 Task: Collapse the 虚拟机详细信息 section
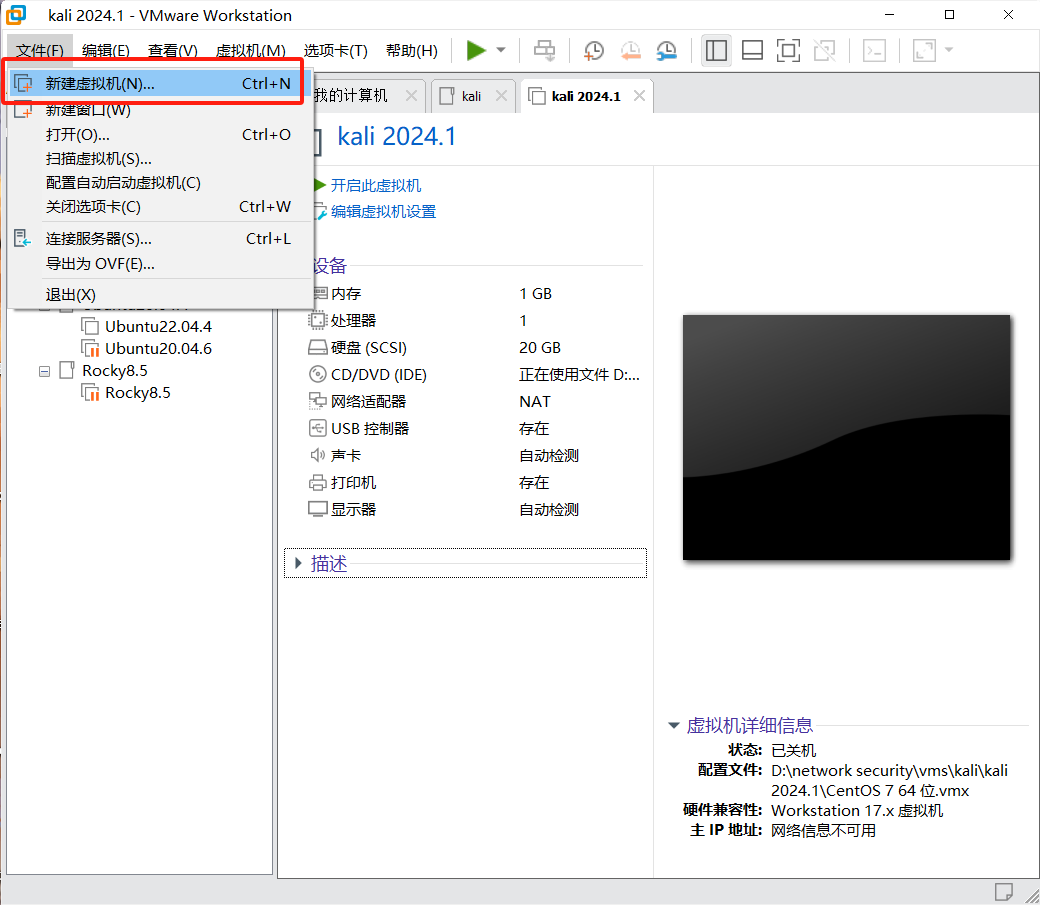tap(674, 725)
